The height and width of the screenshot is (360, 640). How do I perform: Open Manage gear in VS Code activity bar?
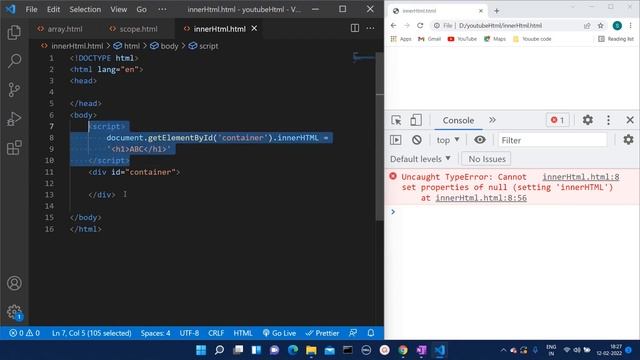pyautogui.click(x=14, y=312)
